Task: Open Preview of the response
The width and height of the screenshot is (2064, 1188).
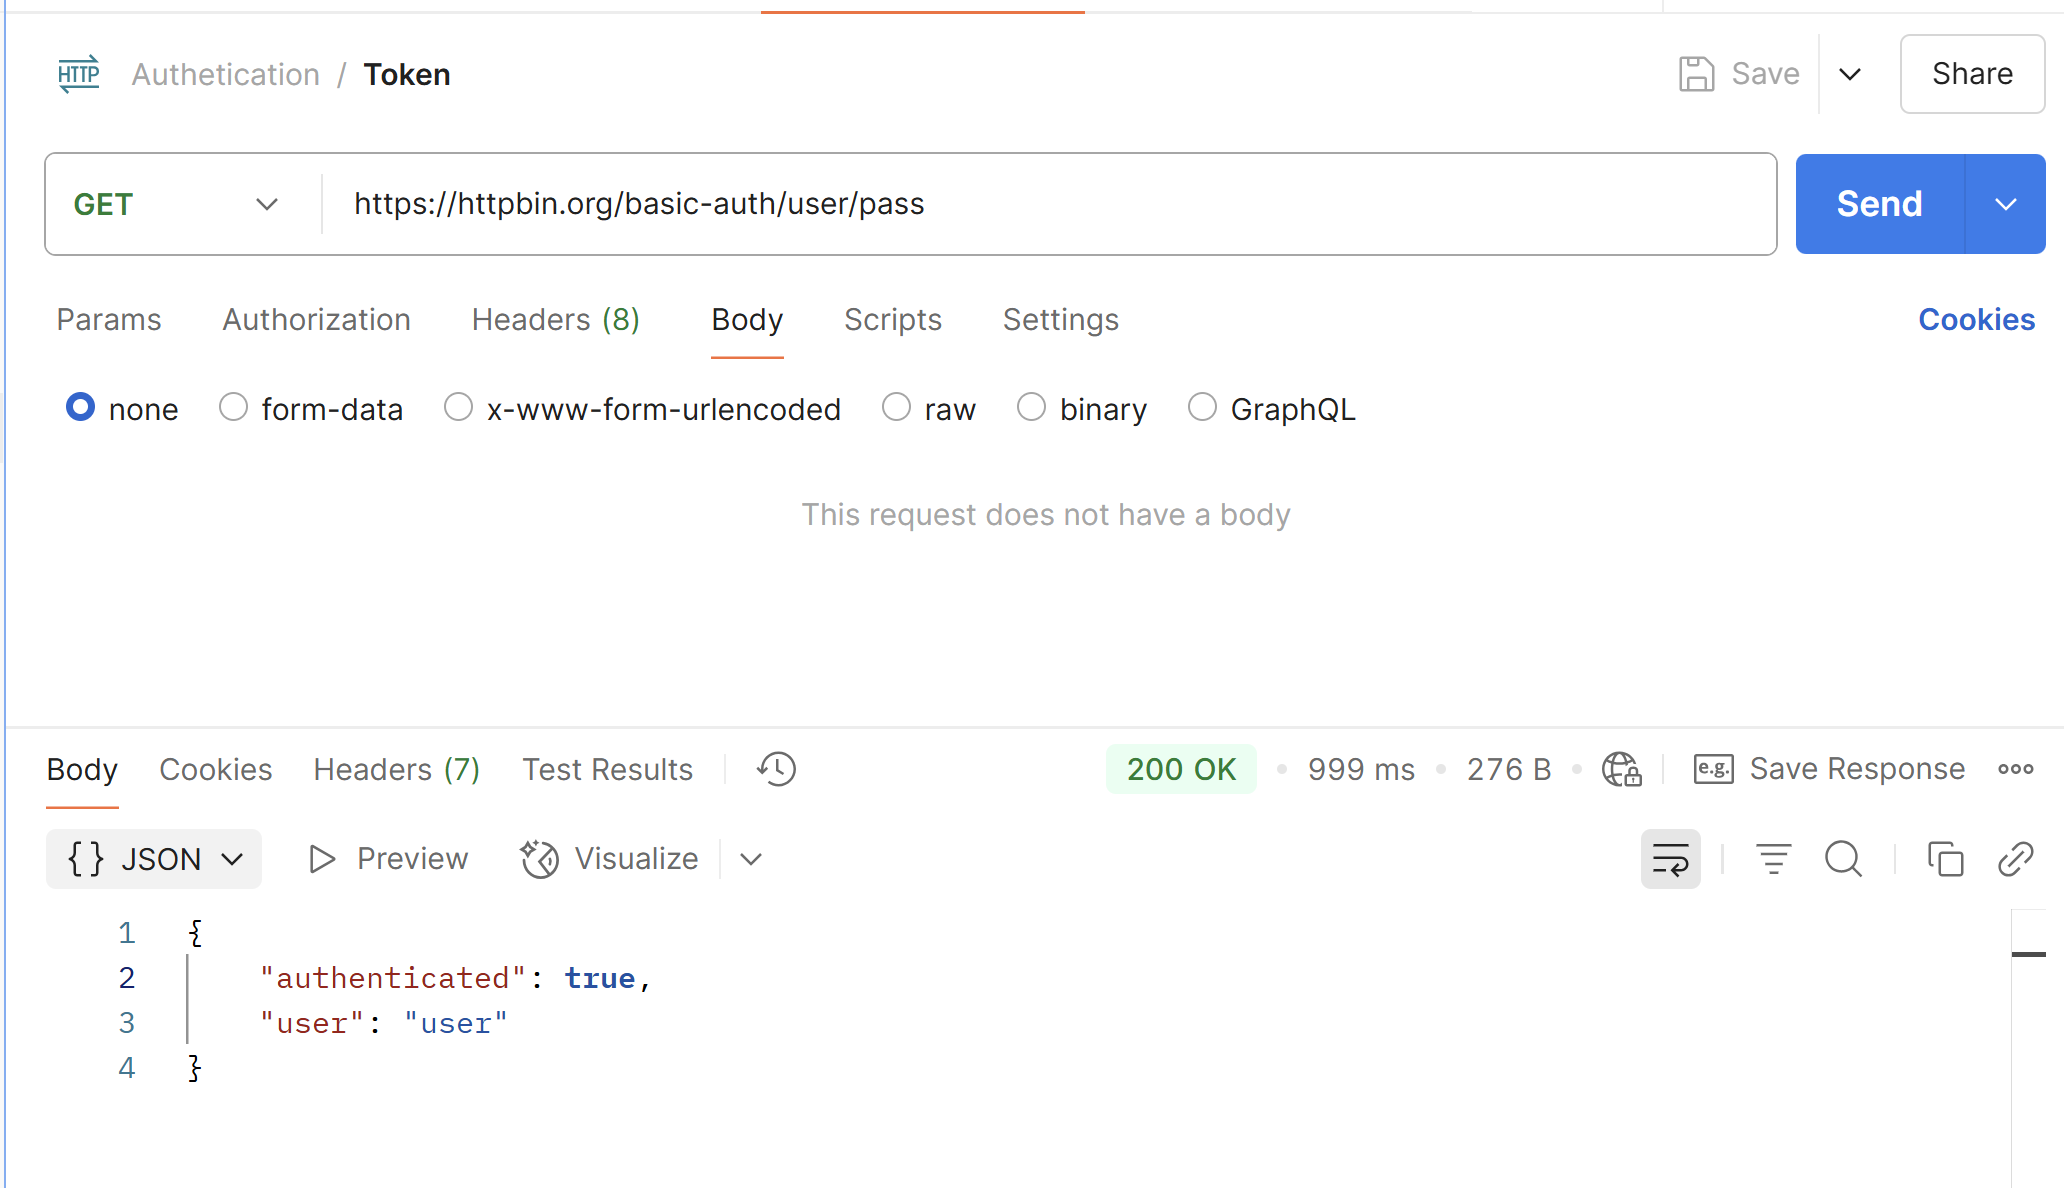Action: (388, 858)
